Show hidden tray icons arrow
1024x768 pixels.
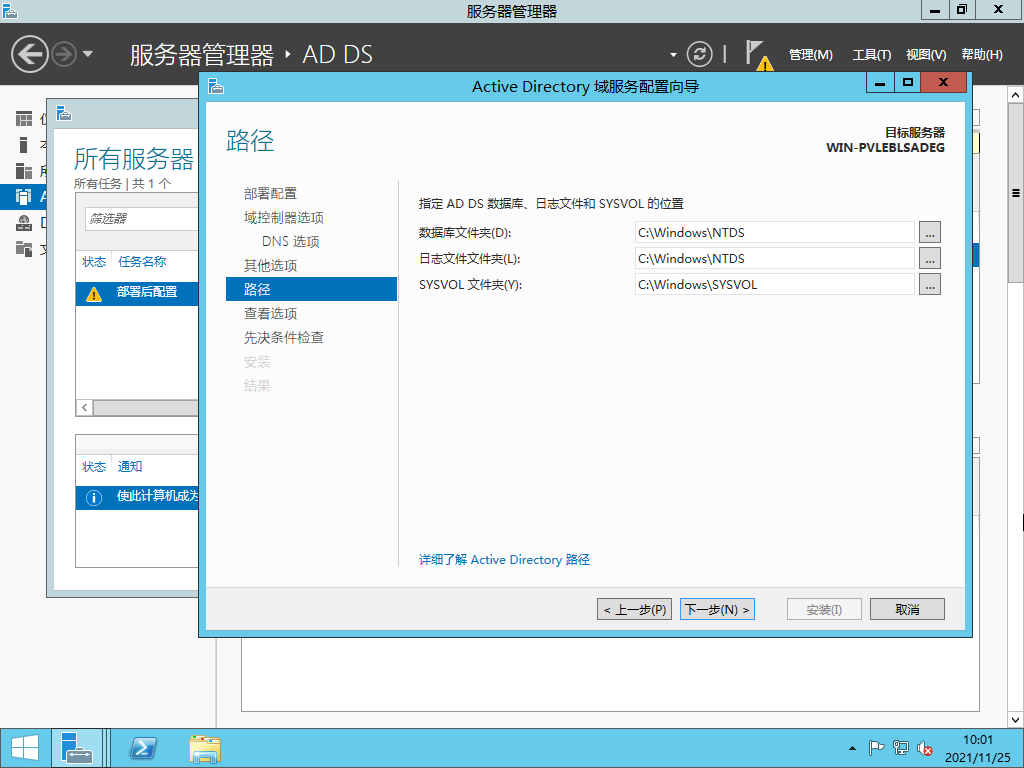pos(852,748)
